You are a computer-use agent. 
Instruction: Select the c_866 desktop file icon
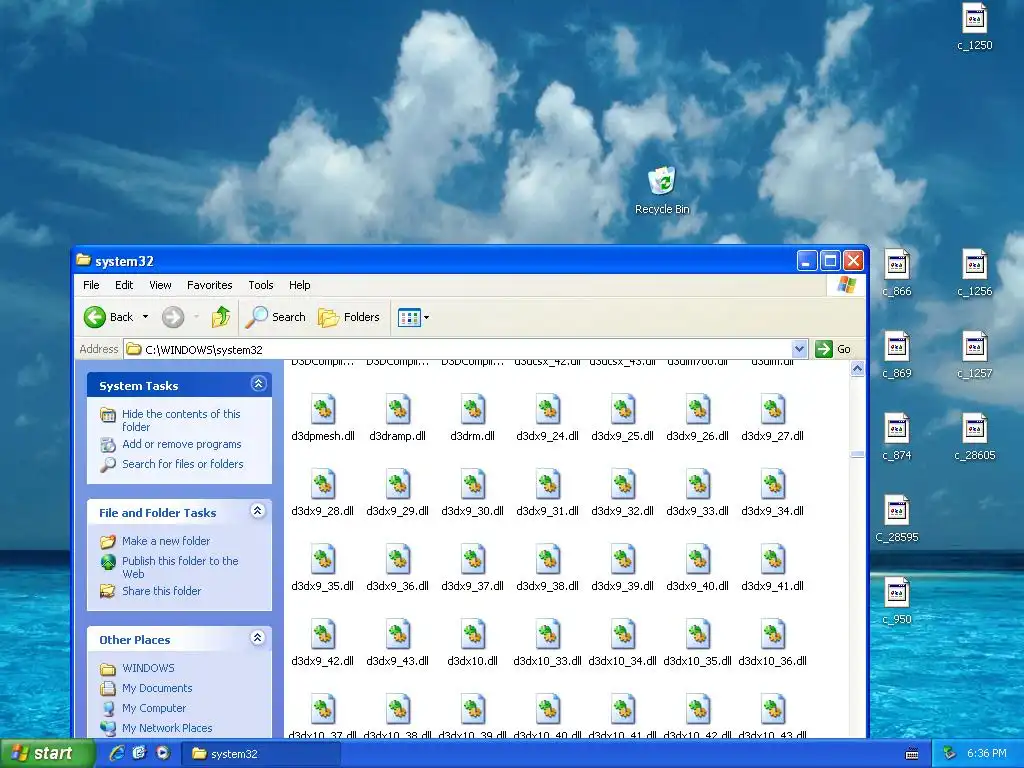pyautogui.click(x=897, y=264)
